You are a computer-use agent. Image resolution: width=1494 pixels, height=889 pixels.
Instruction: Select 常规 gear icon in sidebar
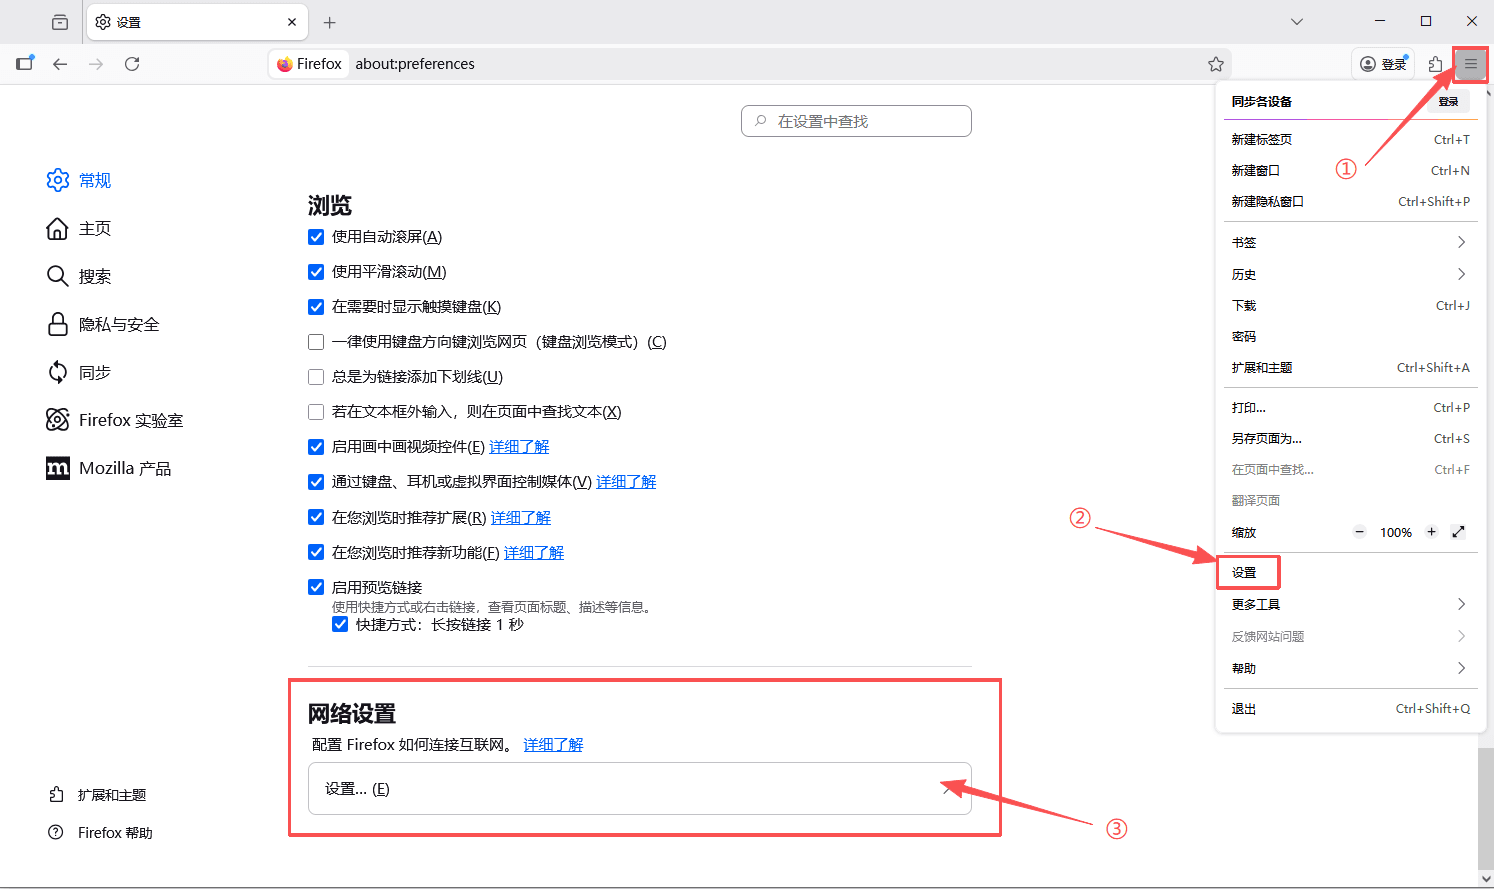58,180
